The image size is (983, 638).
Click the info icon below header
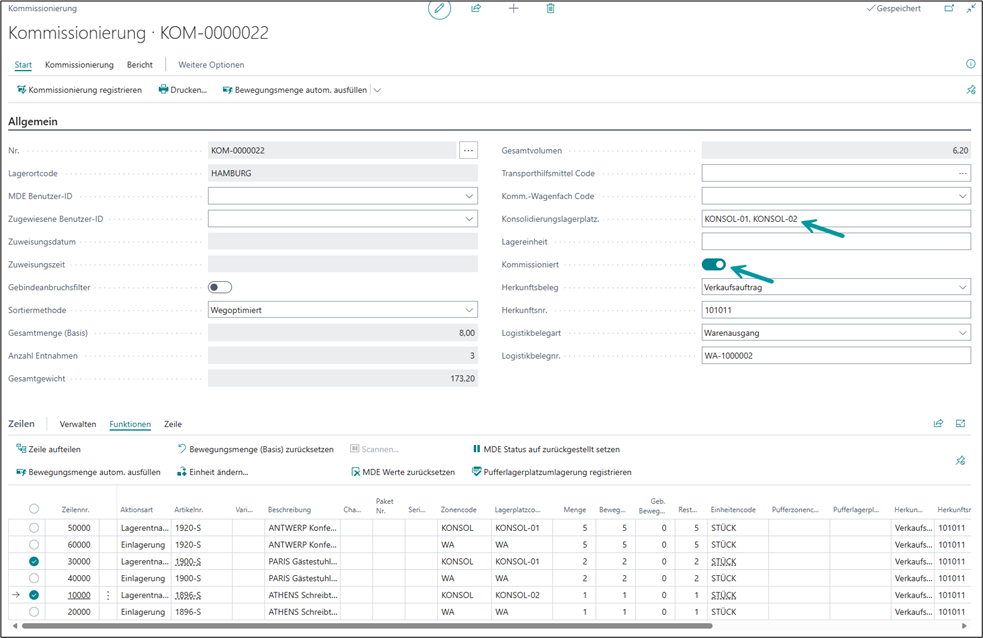[x=970, y=64]
